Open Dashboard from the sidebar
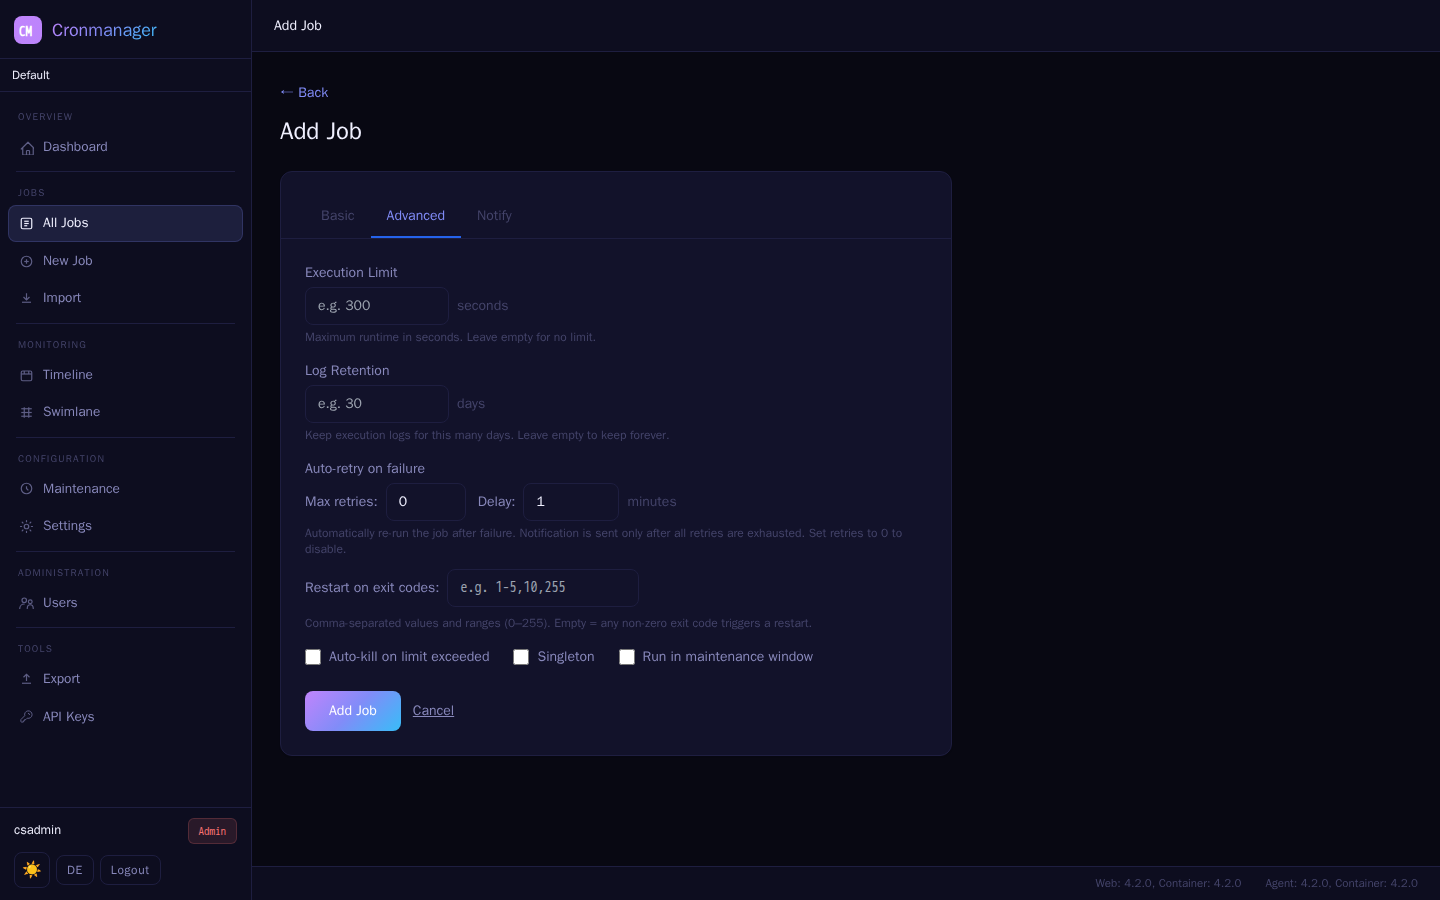The image size is (1440, 900). [x=125, y=147]
